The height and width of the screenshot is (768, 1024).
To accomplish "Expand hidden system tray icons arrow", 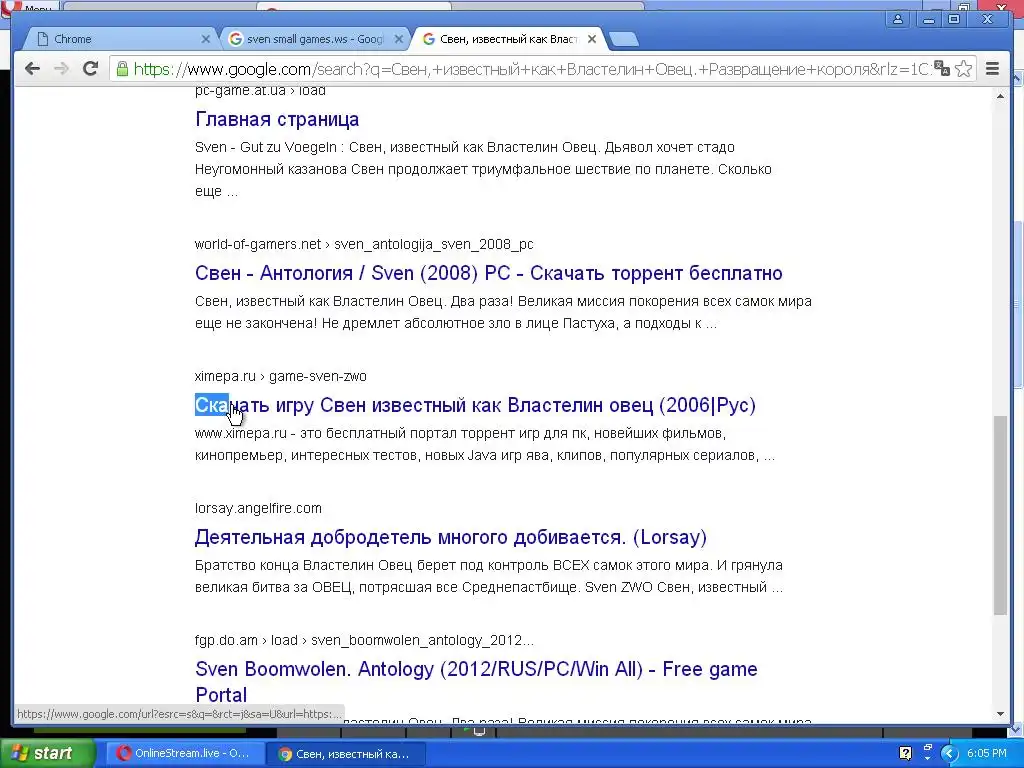I will click(x=949, y=754).
